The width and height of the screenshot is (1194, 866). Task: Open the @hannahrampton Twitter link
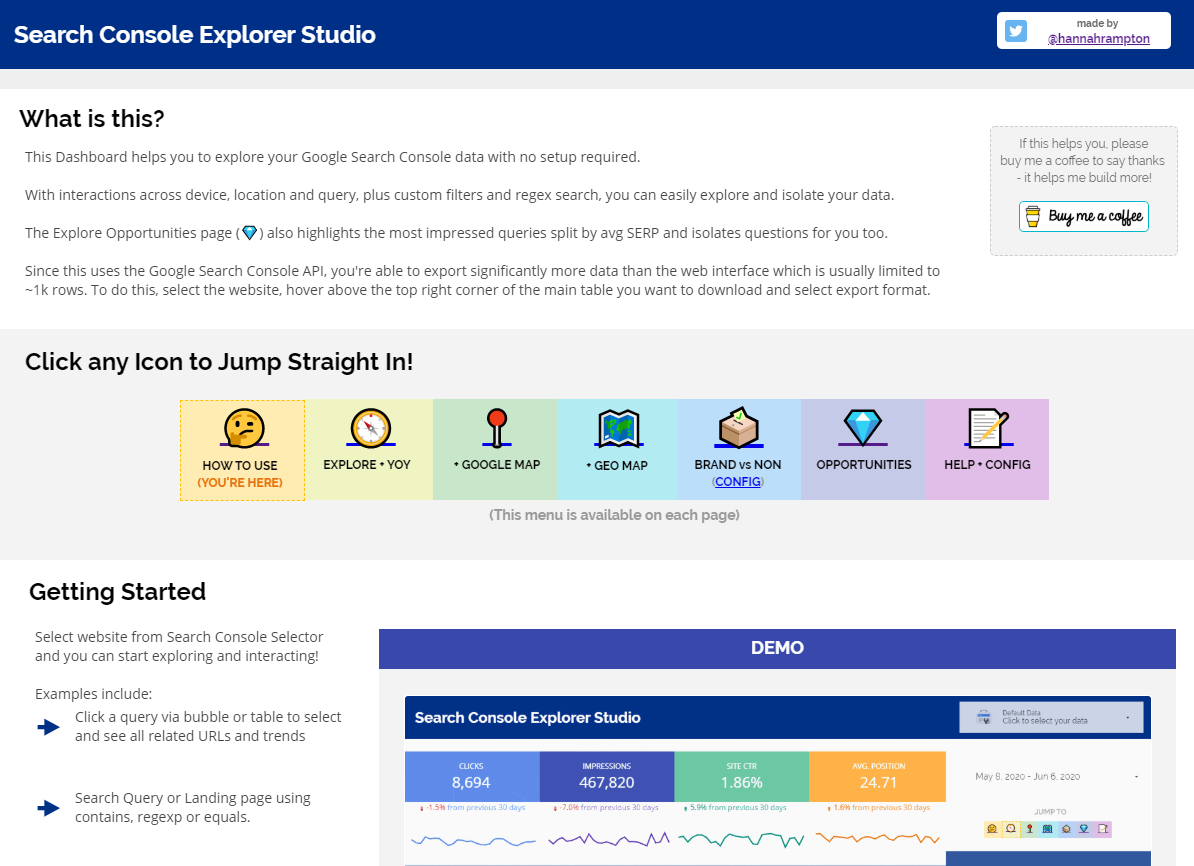click(1098, 39)
